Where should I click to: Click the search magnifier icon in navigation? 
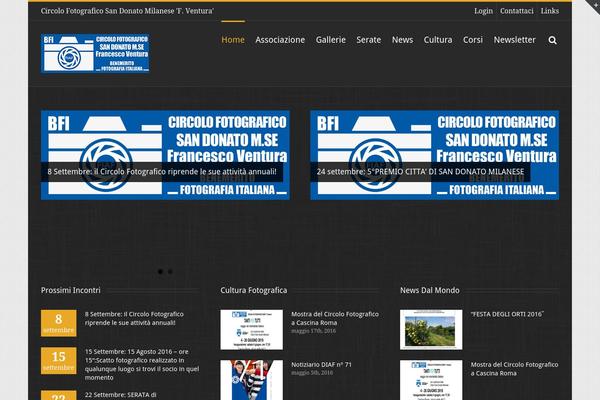(553, 40)
